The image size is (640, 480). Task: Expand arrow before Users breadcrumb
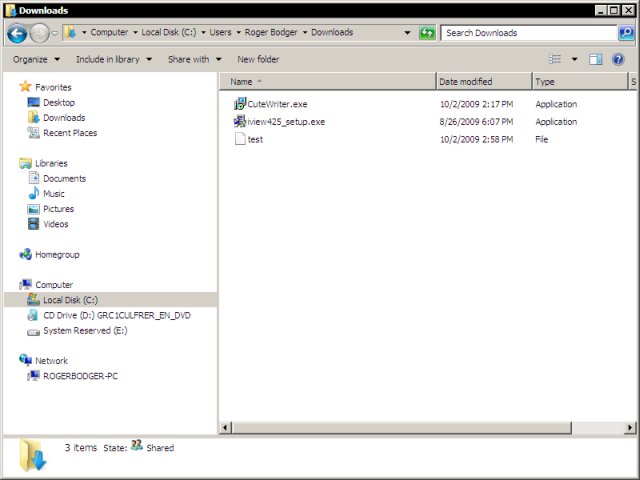[x=203, y=32]
